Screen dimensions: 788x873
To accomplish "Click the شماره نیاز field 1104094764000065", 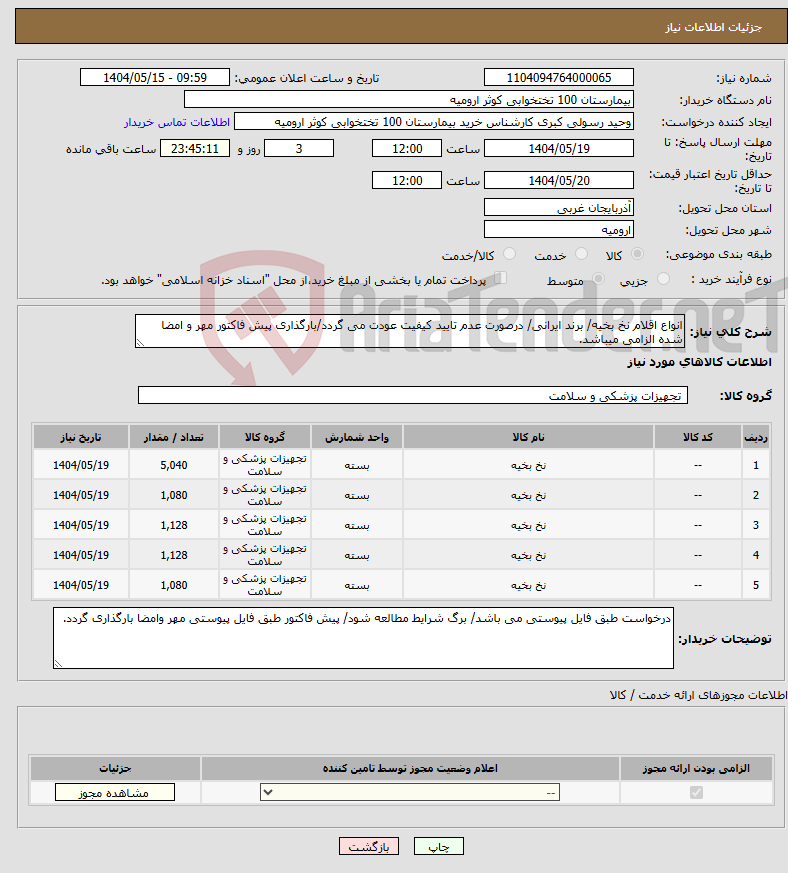I will tap(559, 77).
